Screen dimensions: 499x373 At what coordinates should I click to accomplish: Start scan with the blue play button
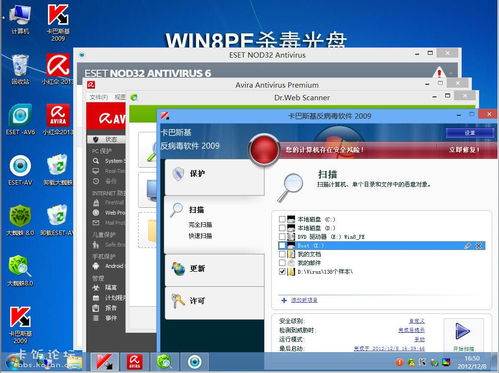[463, 331]
